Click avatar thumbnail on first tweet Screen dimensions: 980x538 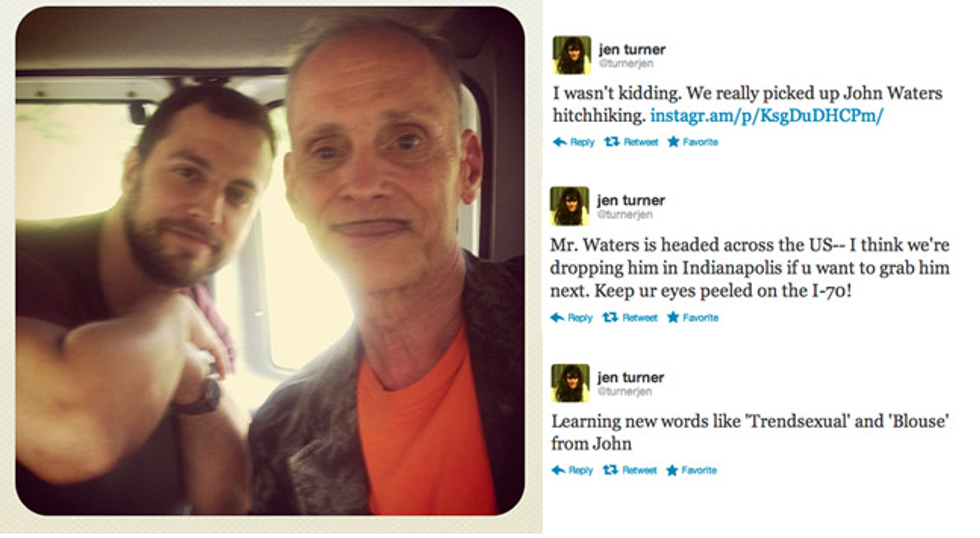pyautogui.click(x=572, y=55)
